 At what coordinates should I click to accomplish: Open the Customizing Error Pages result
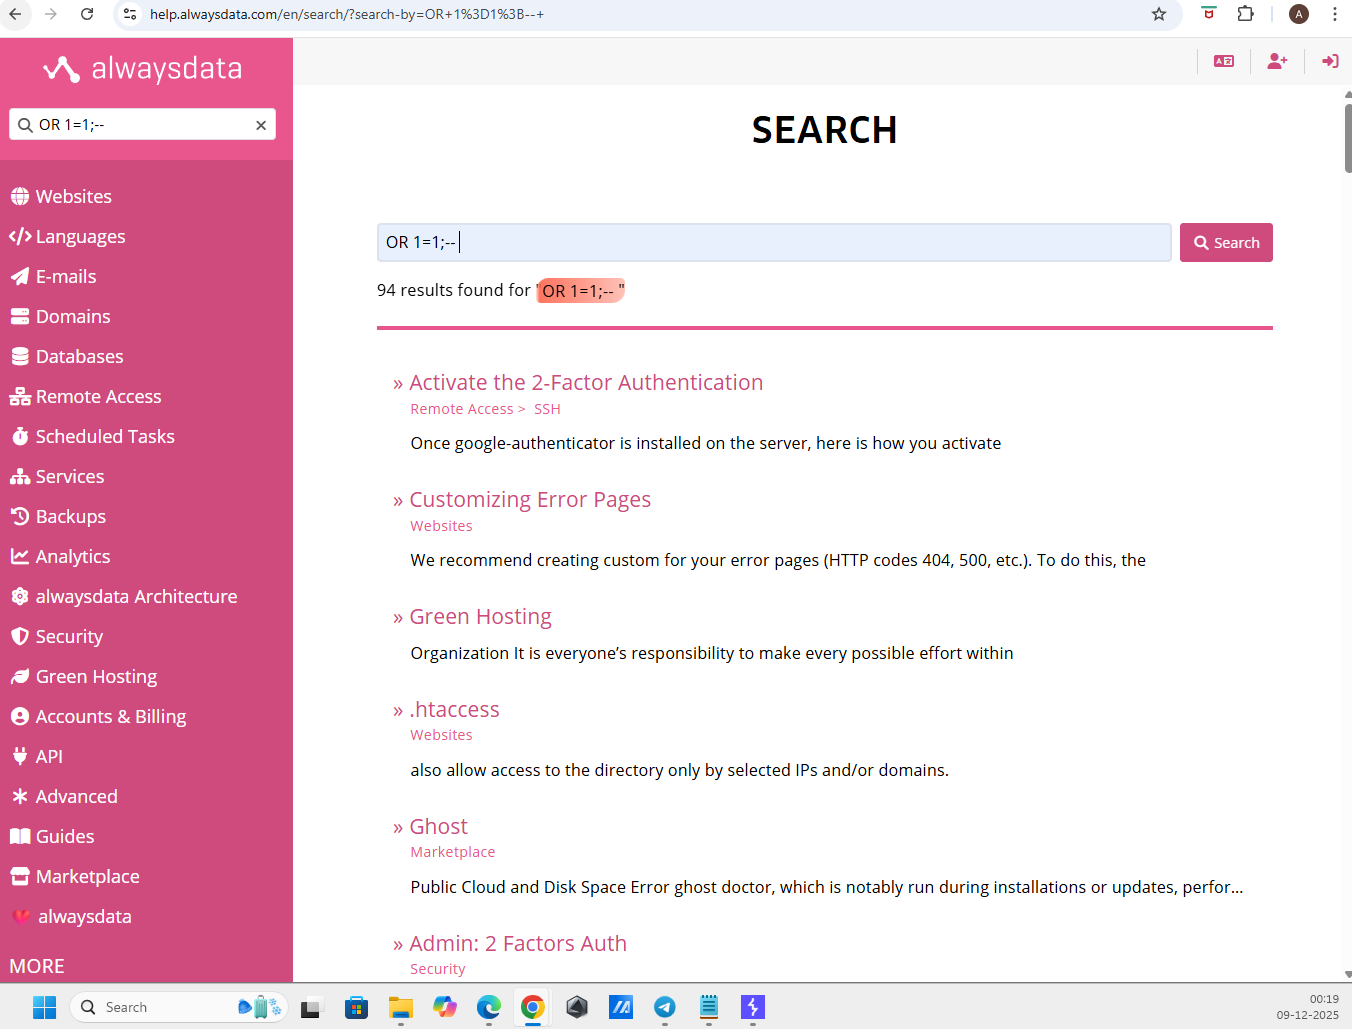(x=529, y=500)
